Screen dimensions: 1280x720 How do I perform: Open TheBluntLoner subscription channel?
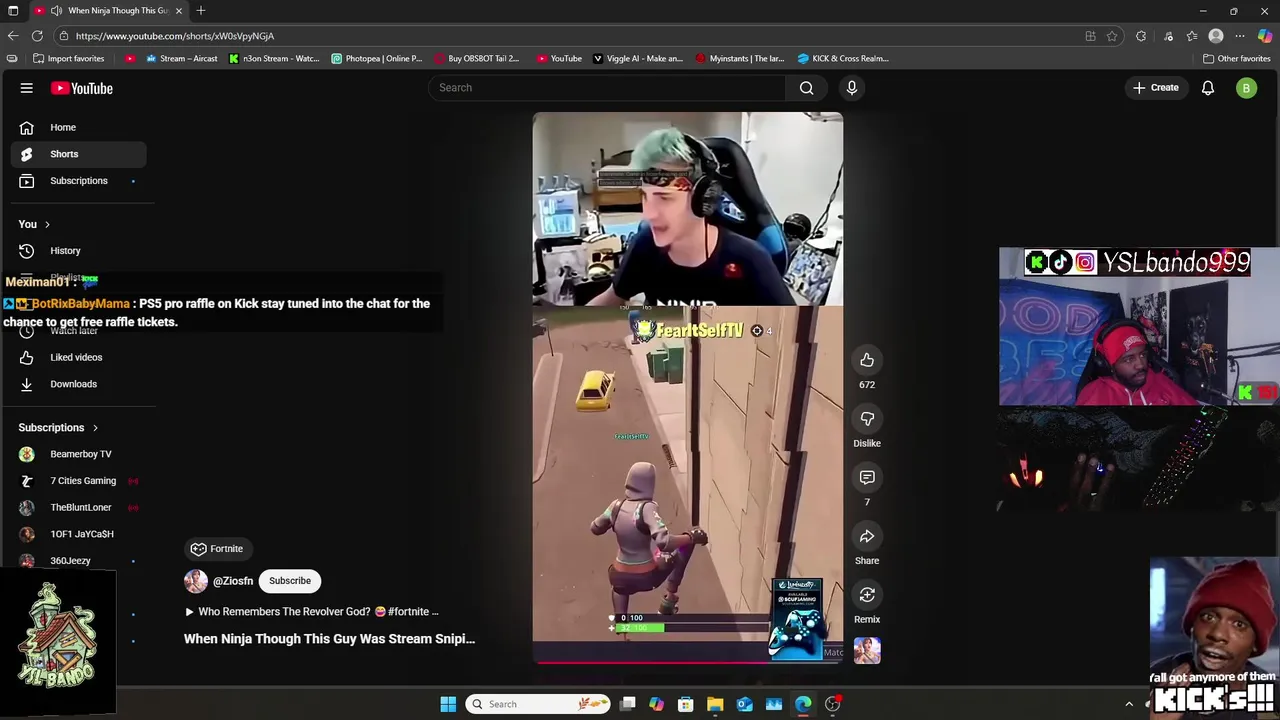[78, 508]
